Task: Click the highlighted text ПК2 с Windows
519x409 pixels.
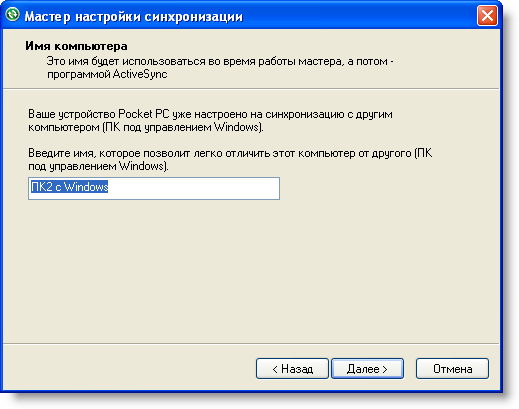Action: (x=69, y=187)
